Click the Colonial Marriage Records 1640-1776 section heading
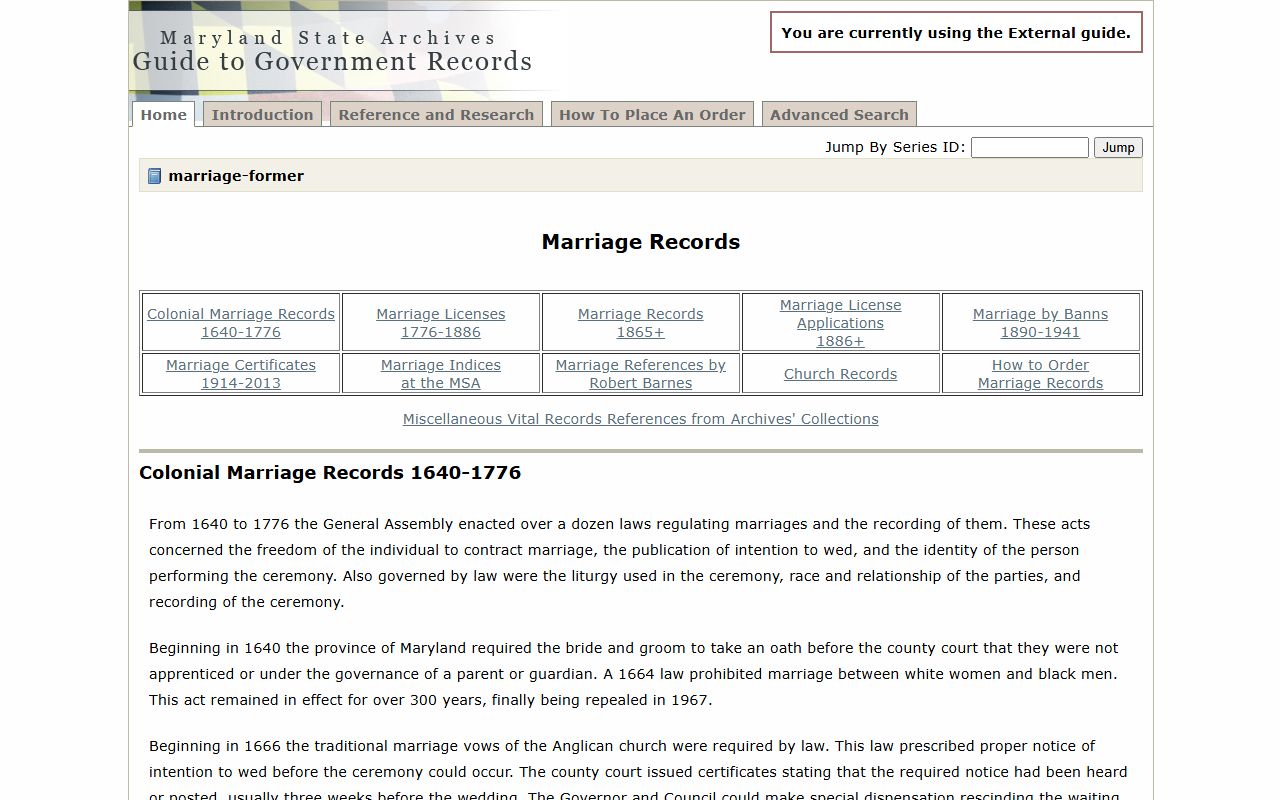Image resolution: width=1280 pixels, height=800 pixels. 330,473
